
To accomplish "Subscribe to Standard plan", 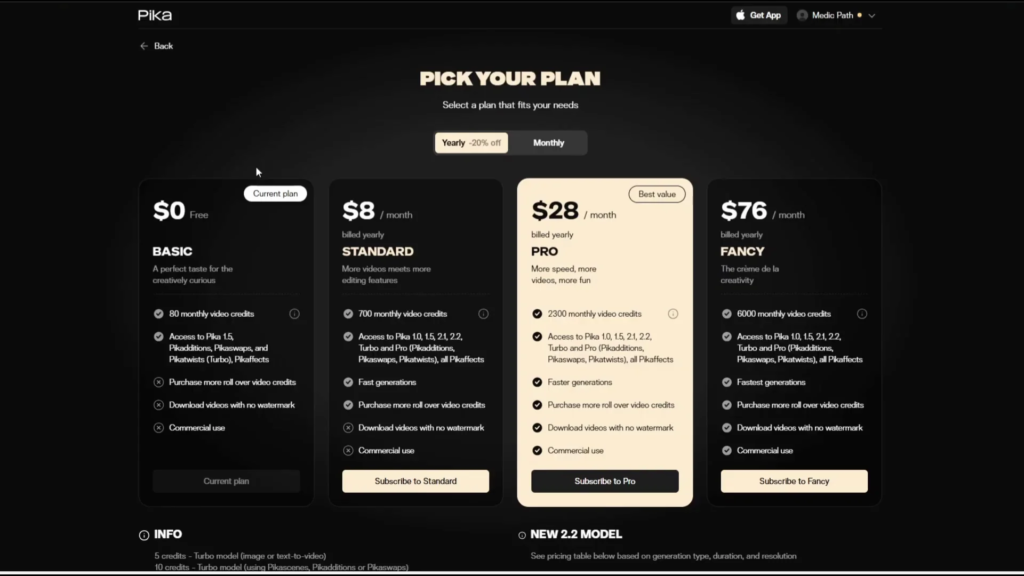I will pos(415,481).
